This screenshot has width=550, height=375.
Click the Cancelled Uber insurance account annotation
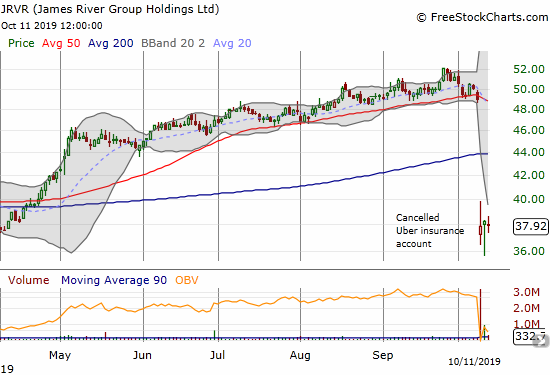(x=430, y=231)
